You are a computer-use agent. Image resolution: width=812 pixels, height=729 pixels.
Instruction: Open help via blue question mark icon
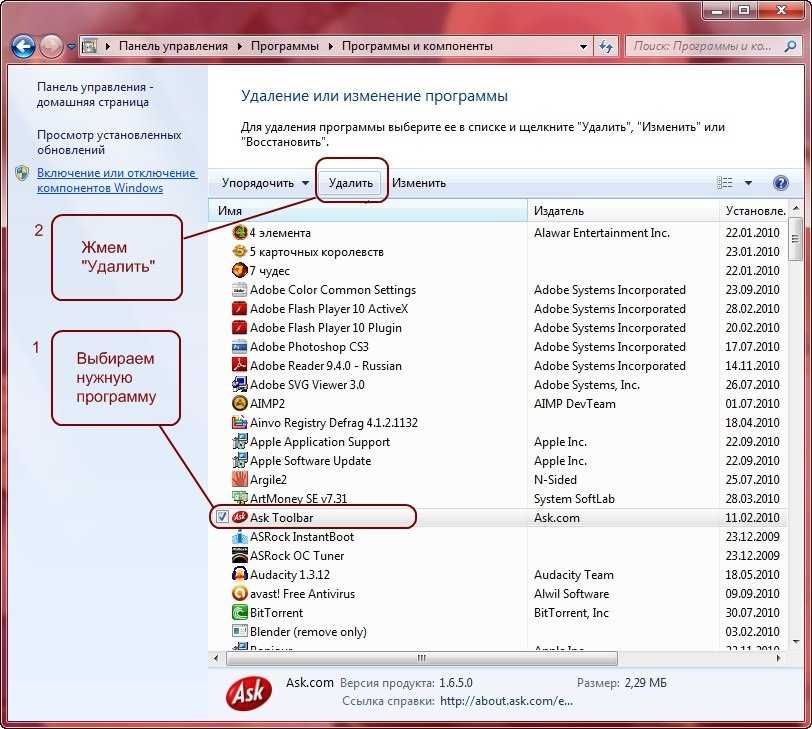780,183
